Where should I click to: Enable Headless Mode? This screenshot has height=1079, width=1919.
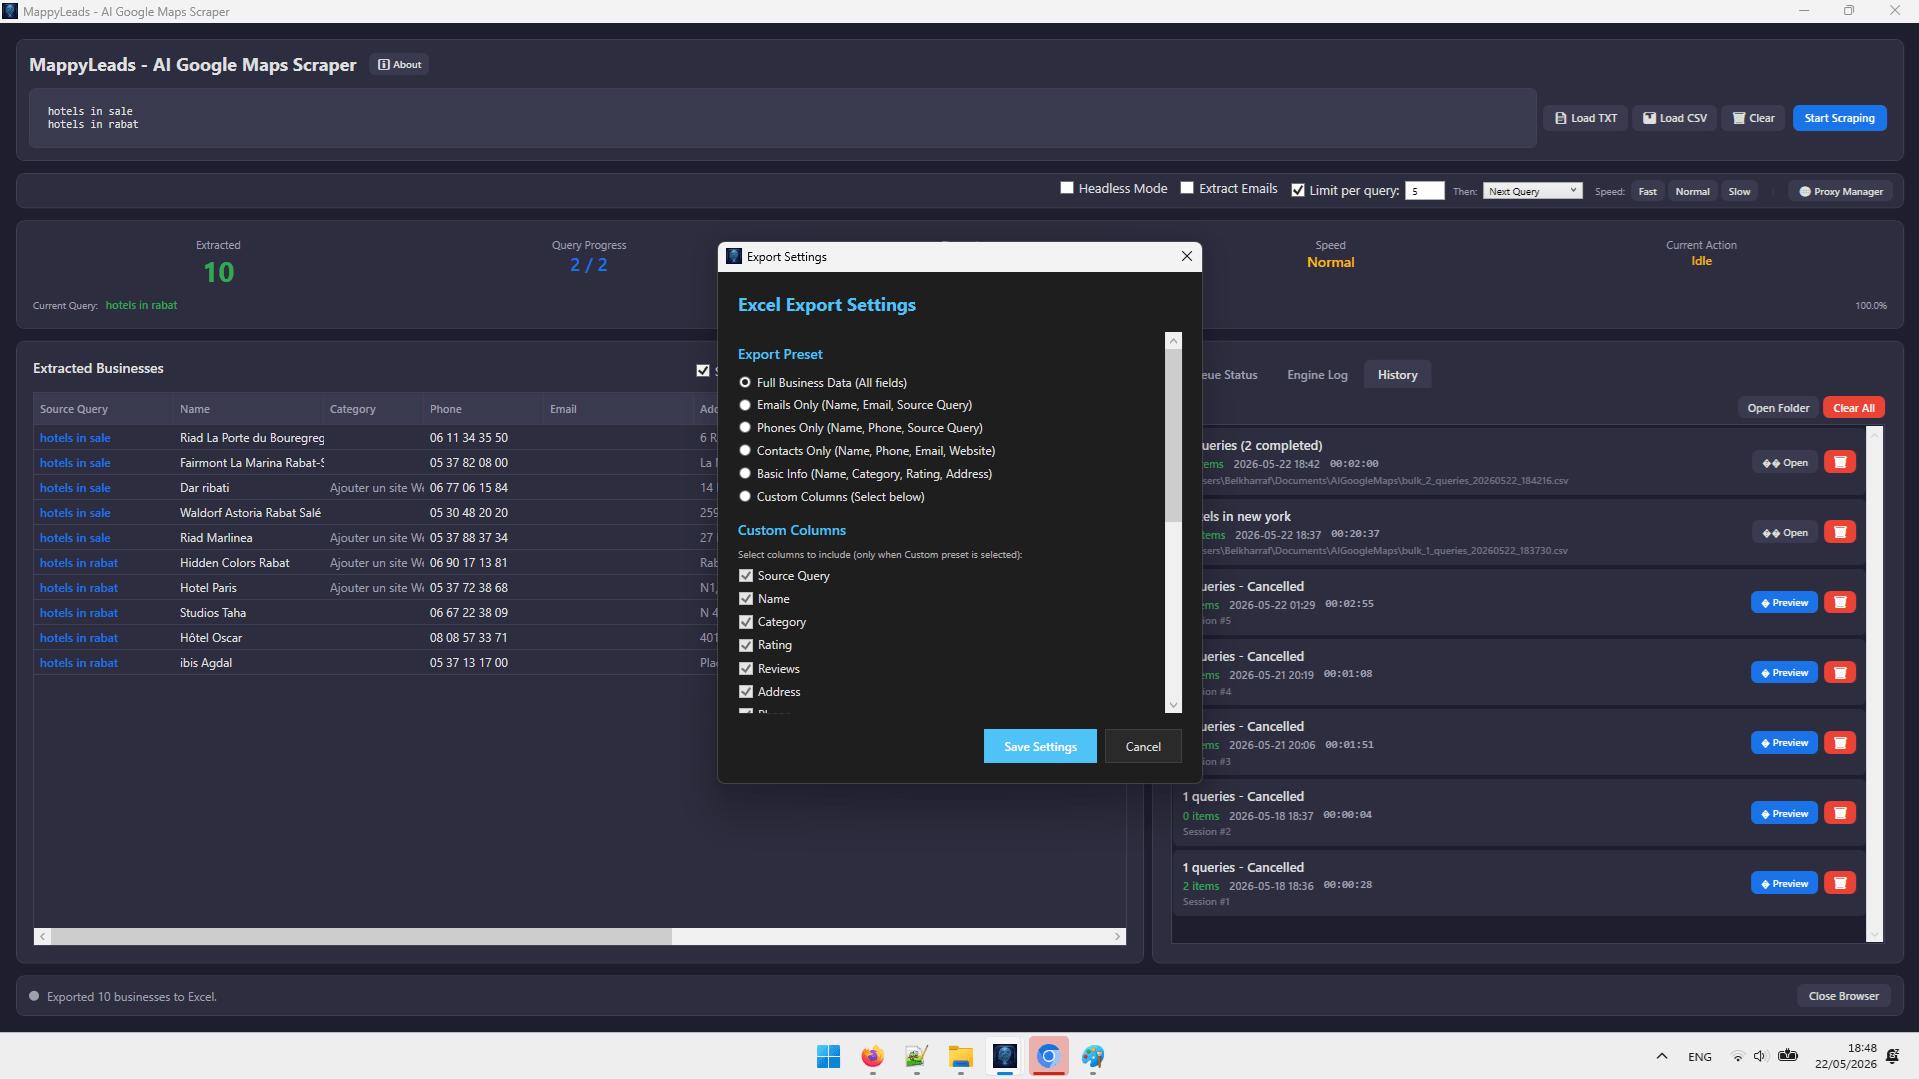point(1067,188)
